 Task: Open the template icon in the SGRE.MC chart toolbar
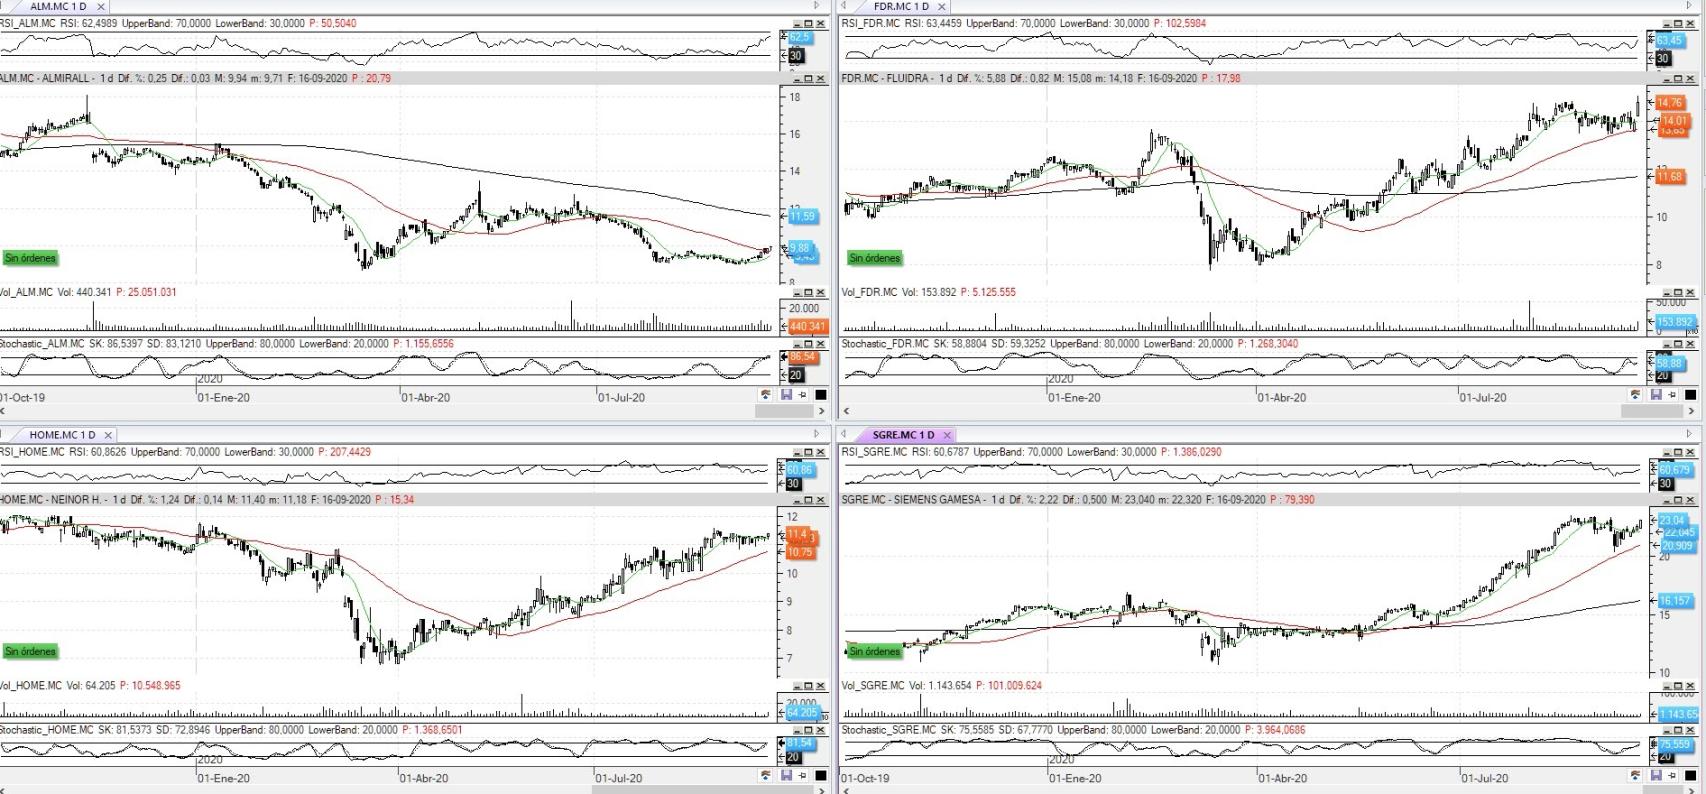tap(1635, 775)
